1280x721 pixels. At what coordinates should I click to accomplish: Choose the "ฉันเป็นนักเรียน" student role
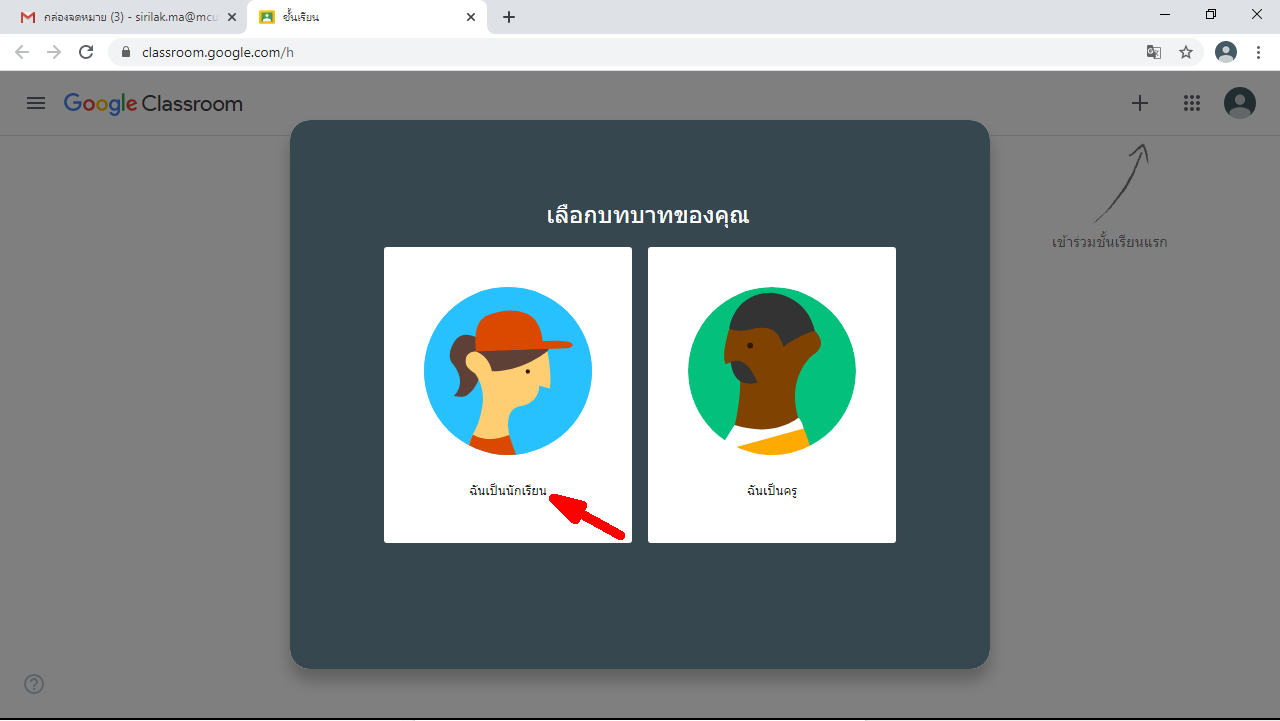tap(508, 491)
